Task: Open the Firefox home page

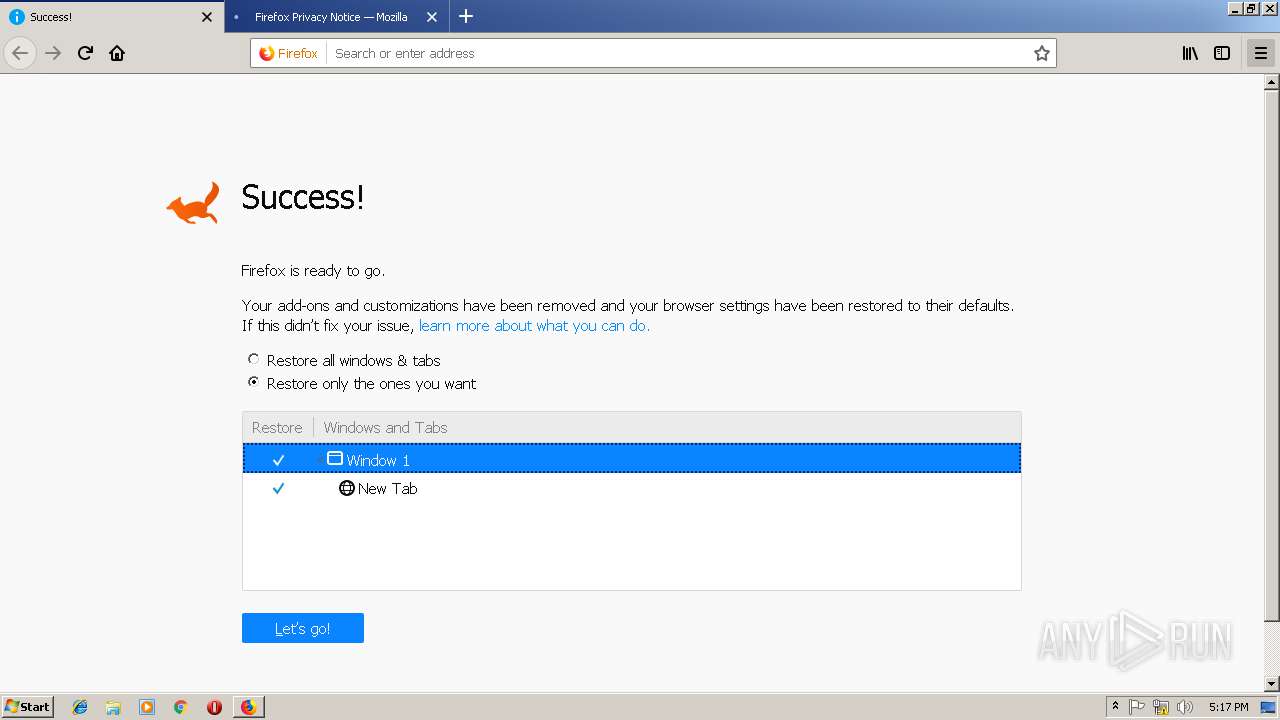Action: [117, 53]
